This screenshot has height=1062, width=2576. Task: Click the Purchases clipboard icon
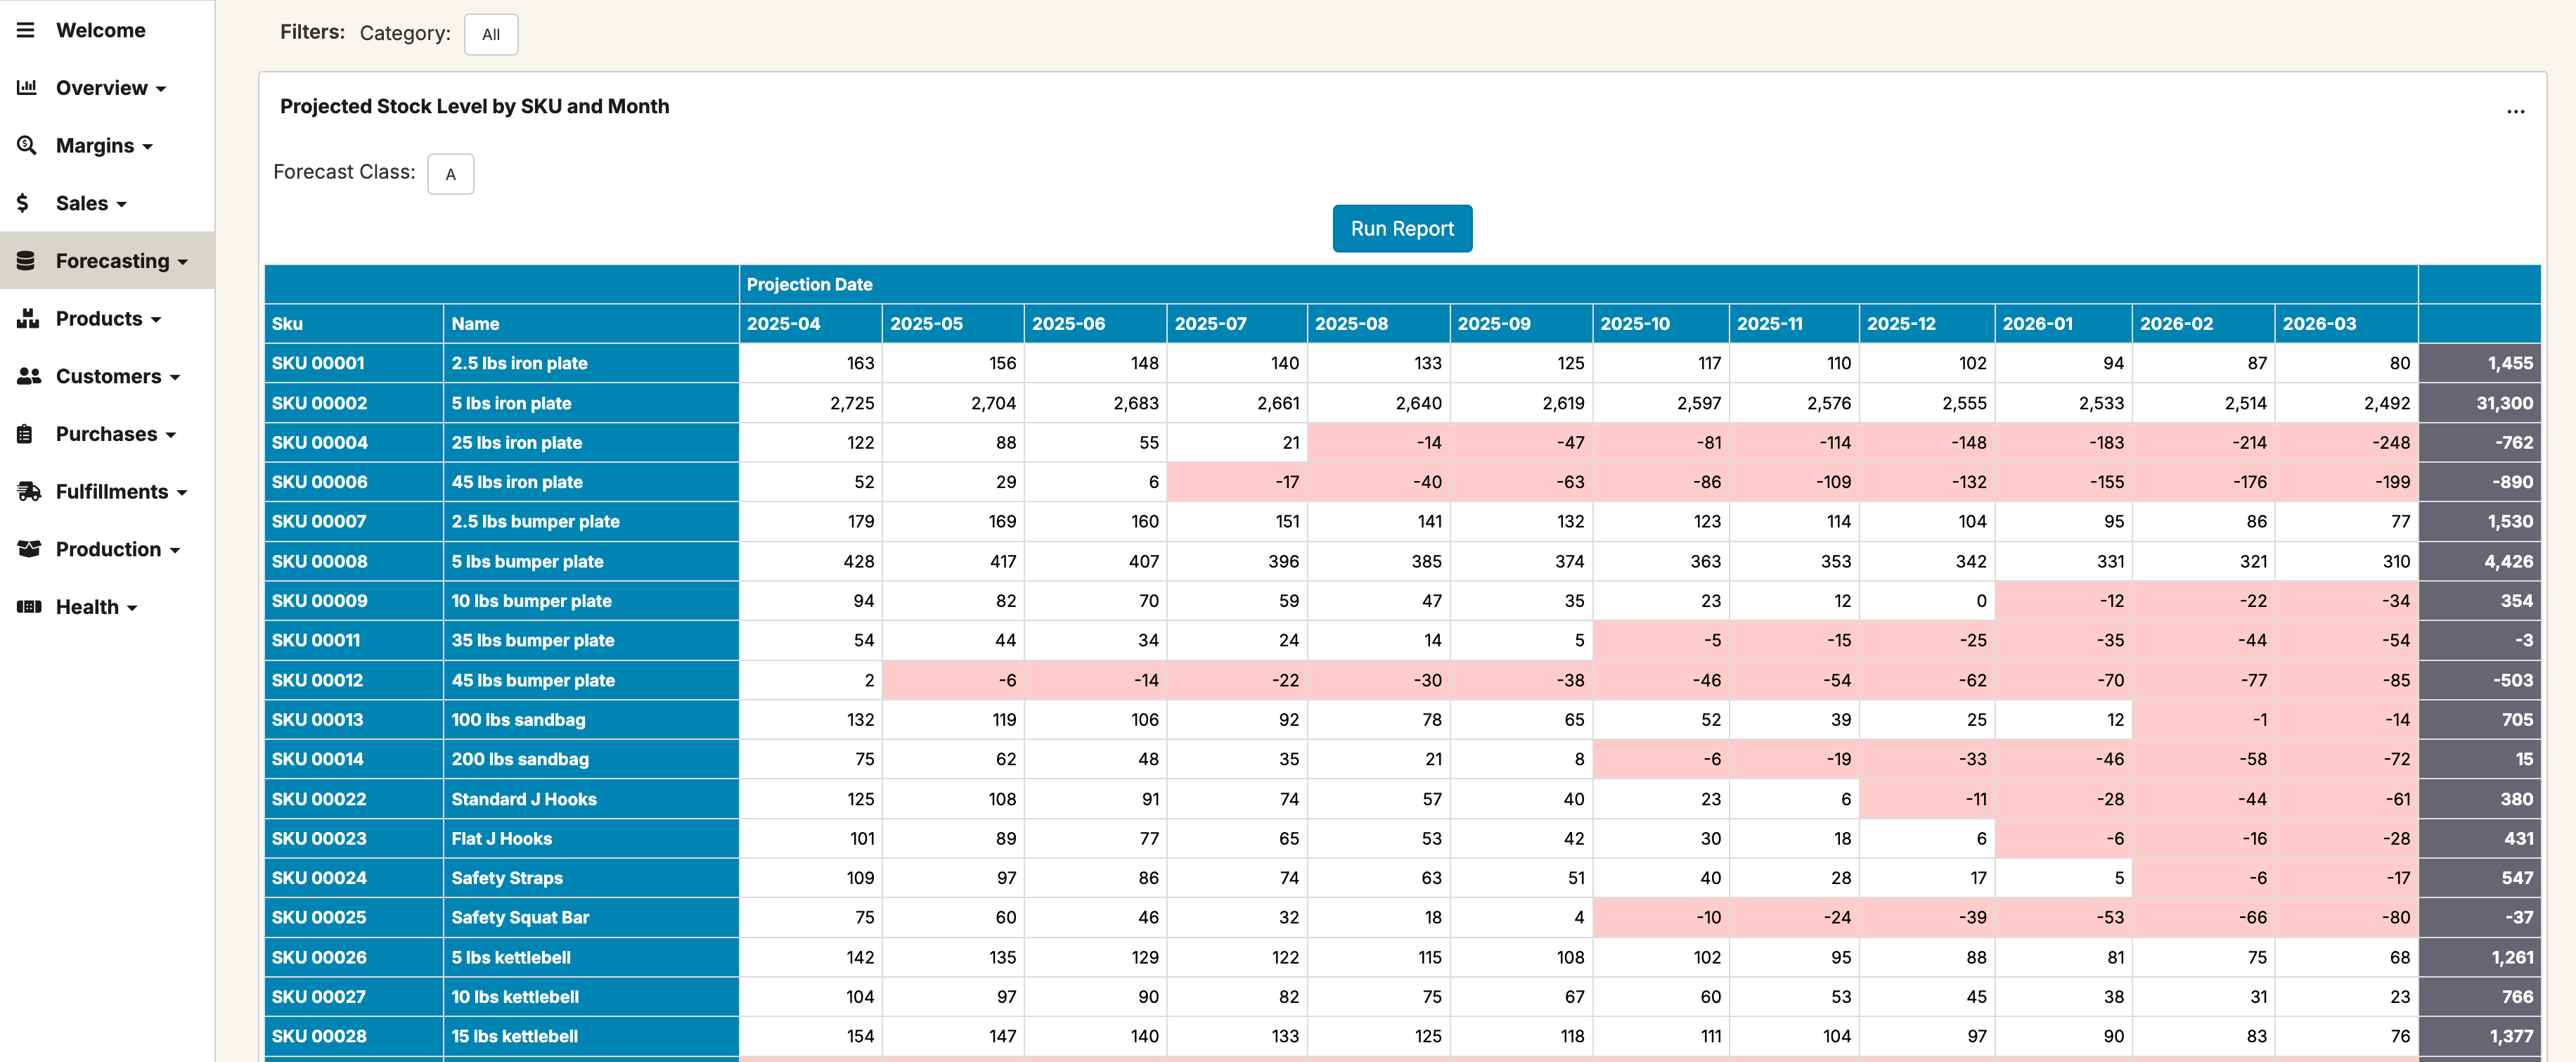coord(27,433)
